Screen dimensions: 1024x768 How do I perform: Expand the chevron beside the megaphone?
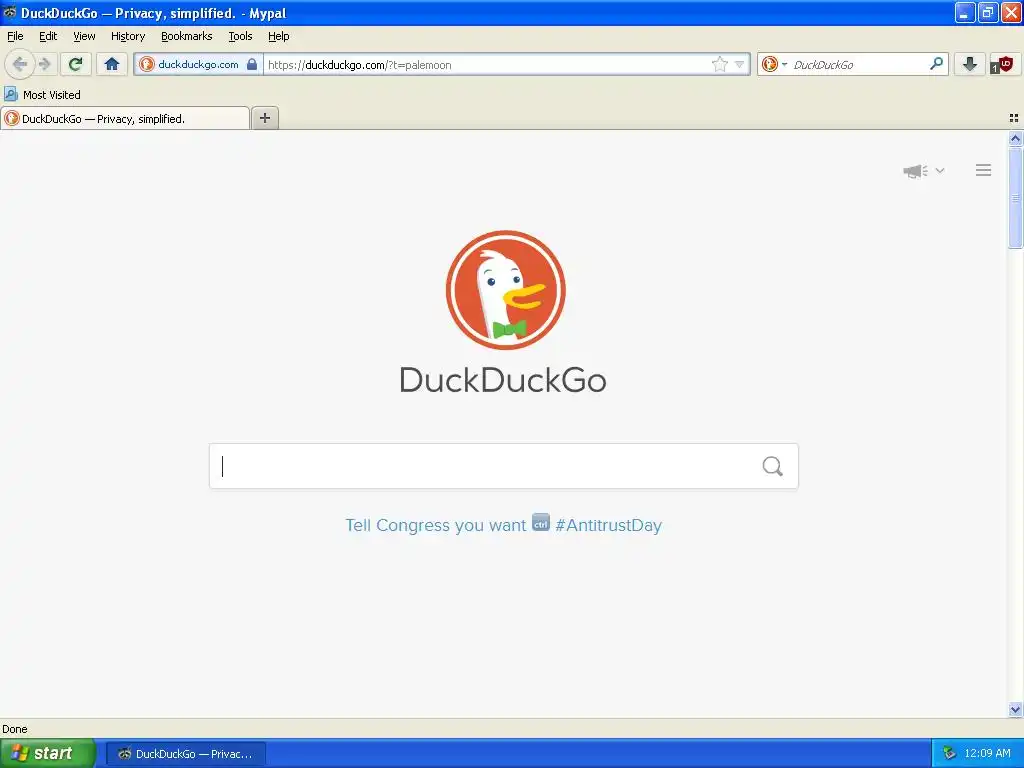pyautogui.click(x=940, y=170)
